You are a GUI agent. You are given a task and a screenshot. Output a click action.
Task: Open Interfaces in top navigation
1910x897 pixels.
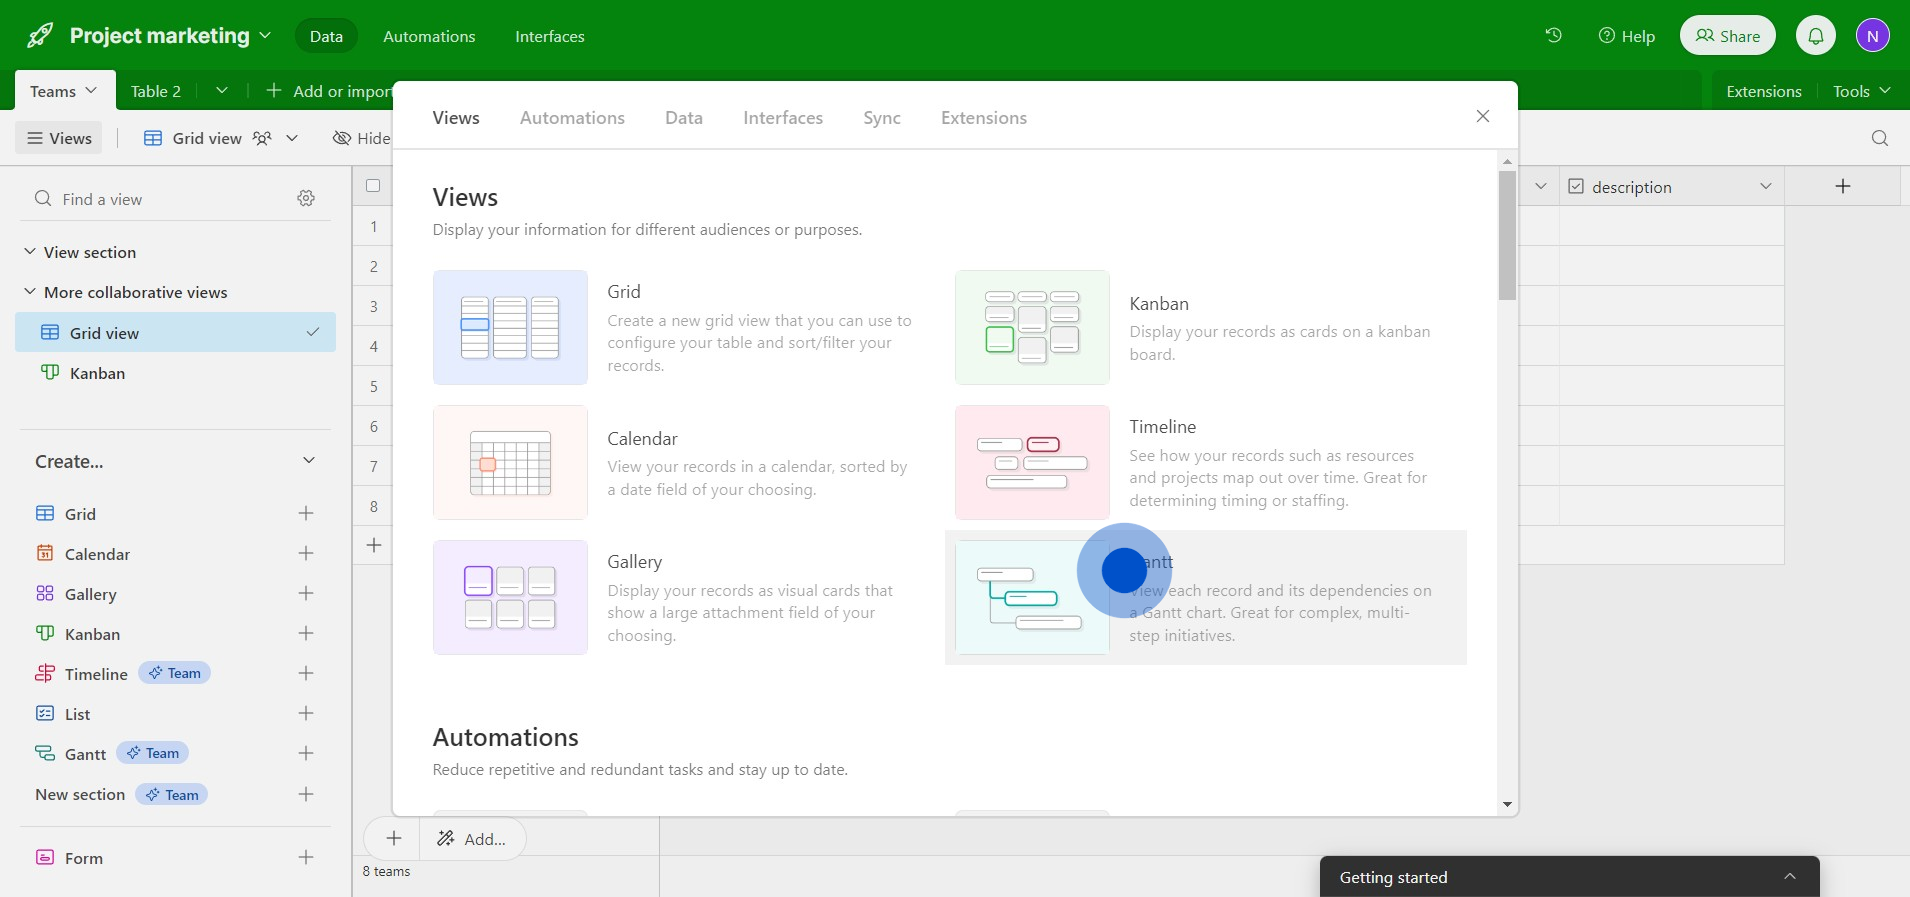click(550, 36)
